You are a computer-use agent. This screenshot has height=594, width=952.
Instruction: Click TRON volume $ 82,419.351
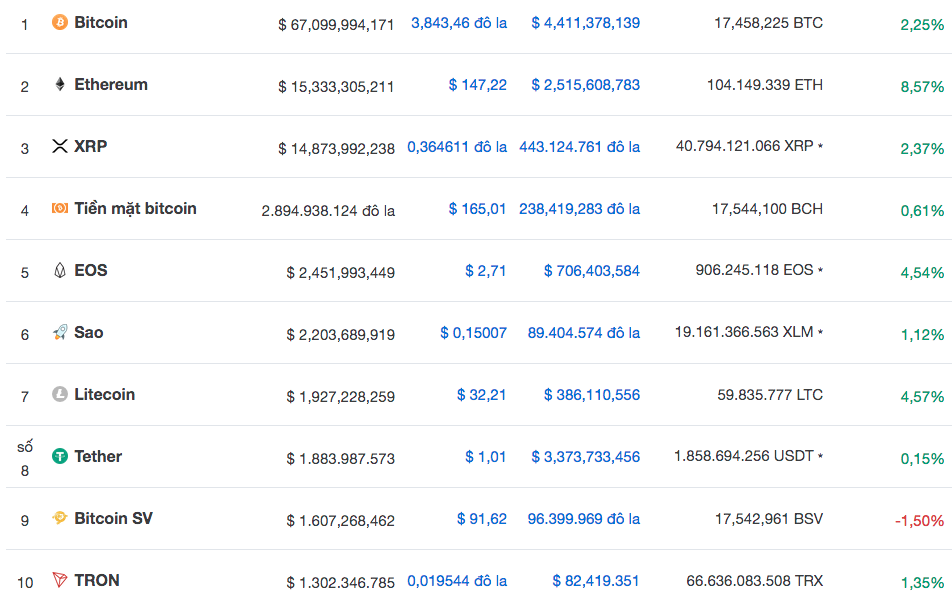pos(596,581)
